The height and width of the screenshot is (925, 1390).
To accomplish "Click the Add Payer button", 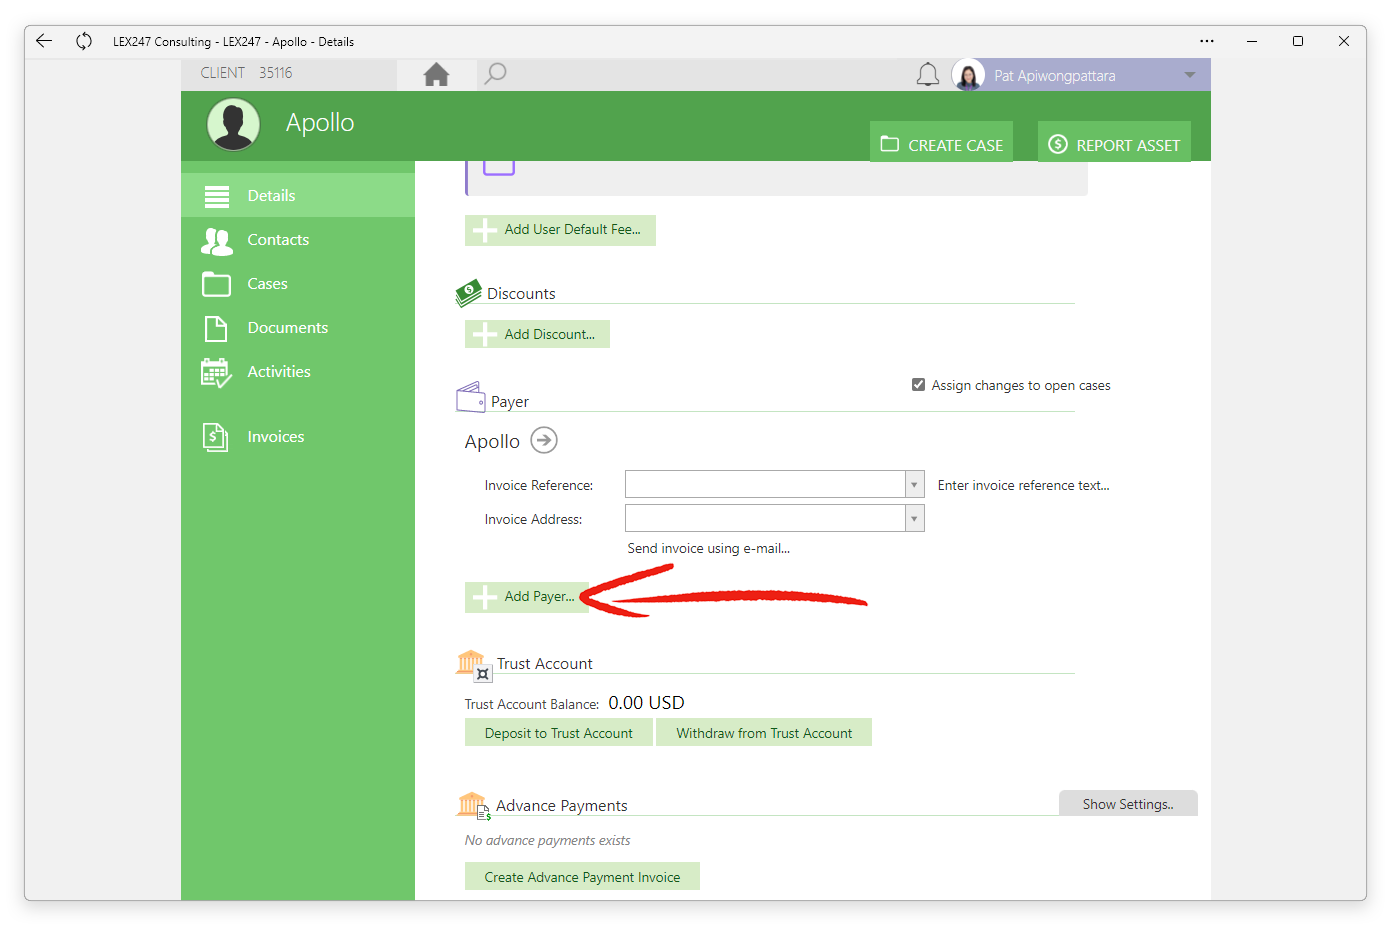I will [x=527, y=597].
